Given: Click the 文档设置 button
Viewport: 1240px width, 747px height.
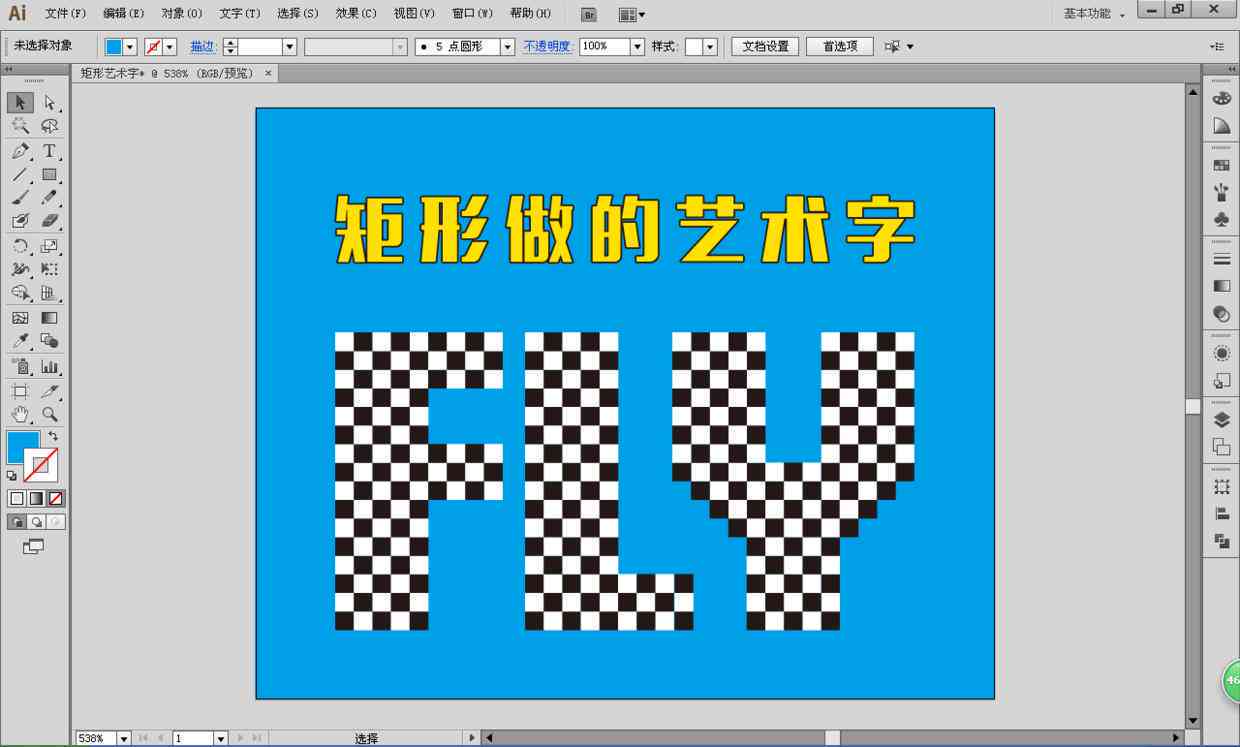Looking at the screenshot, I should [x=765, y=47].
